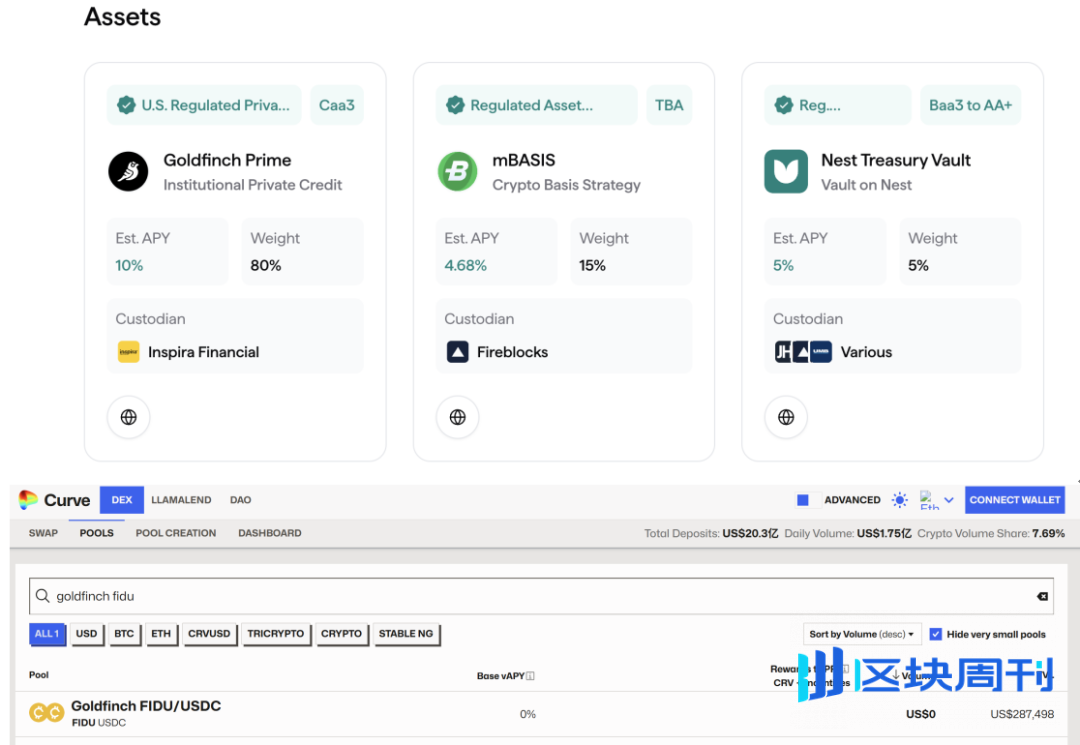Click the Daily Volume US$1.75亿 stat
This screenshot has height=745, width=1080.
[848, 534]
